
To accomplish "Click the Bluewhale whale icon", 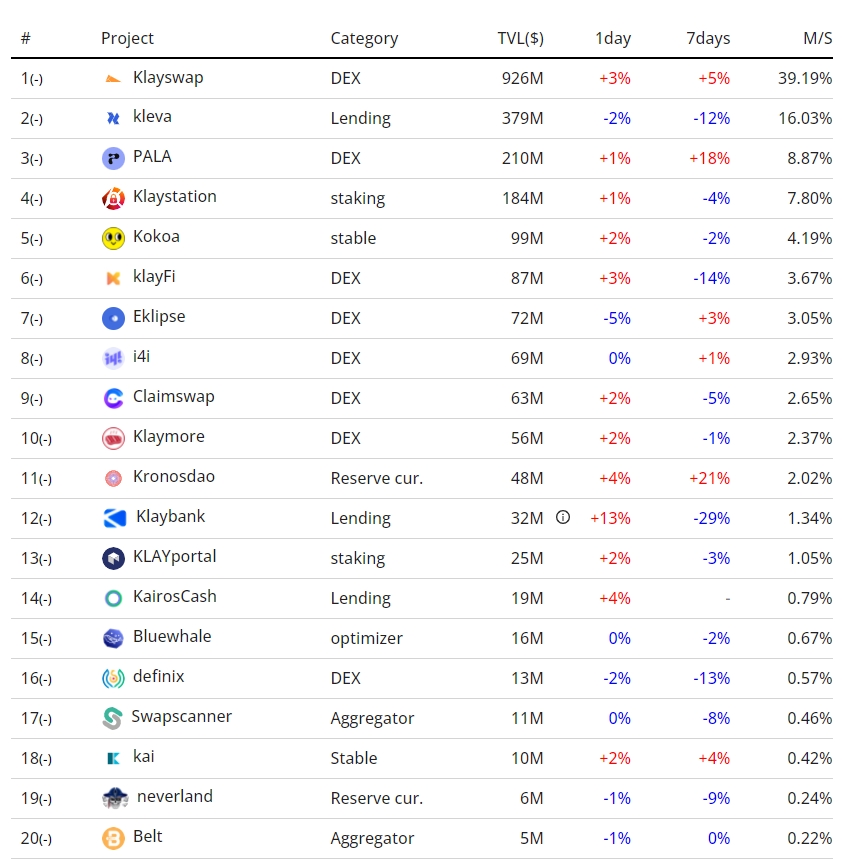I will tap(113, 638).
